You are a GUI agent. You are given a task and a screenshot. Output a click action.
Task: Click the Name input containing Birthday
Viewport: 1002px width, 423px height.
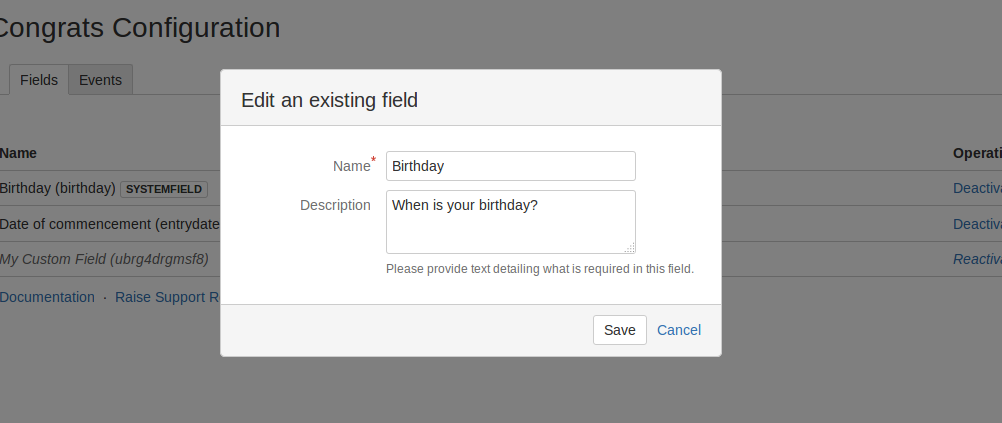tap(510, 166)
